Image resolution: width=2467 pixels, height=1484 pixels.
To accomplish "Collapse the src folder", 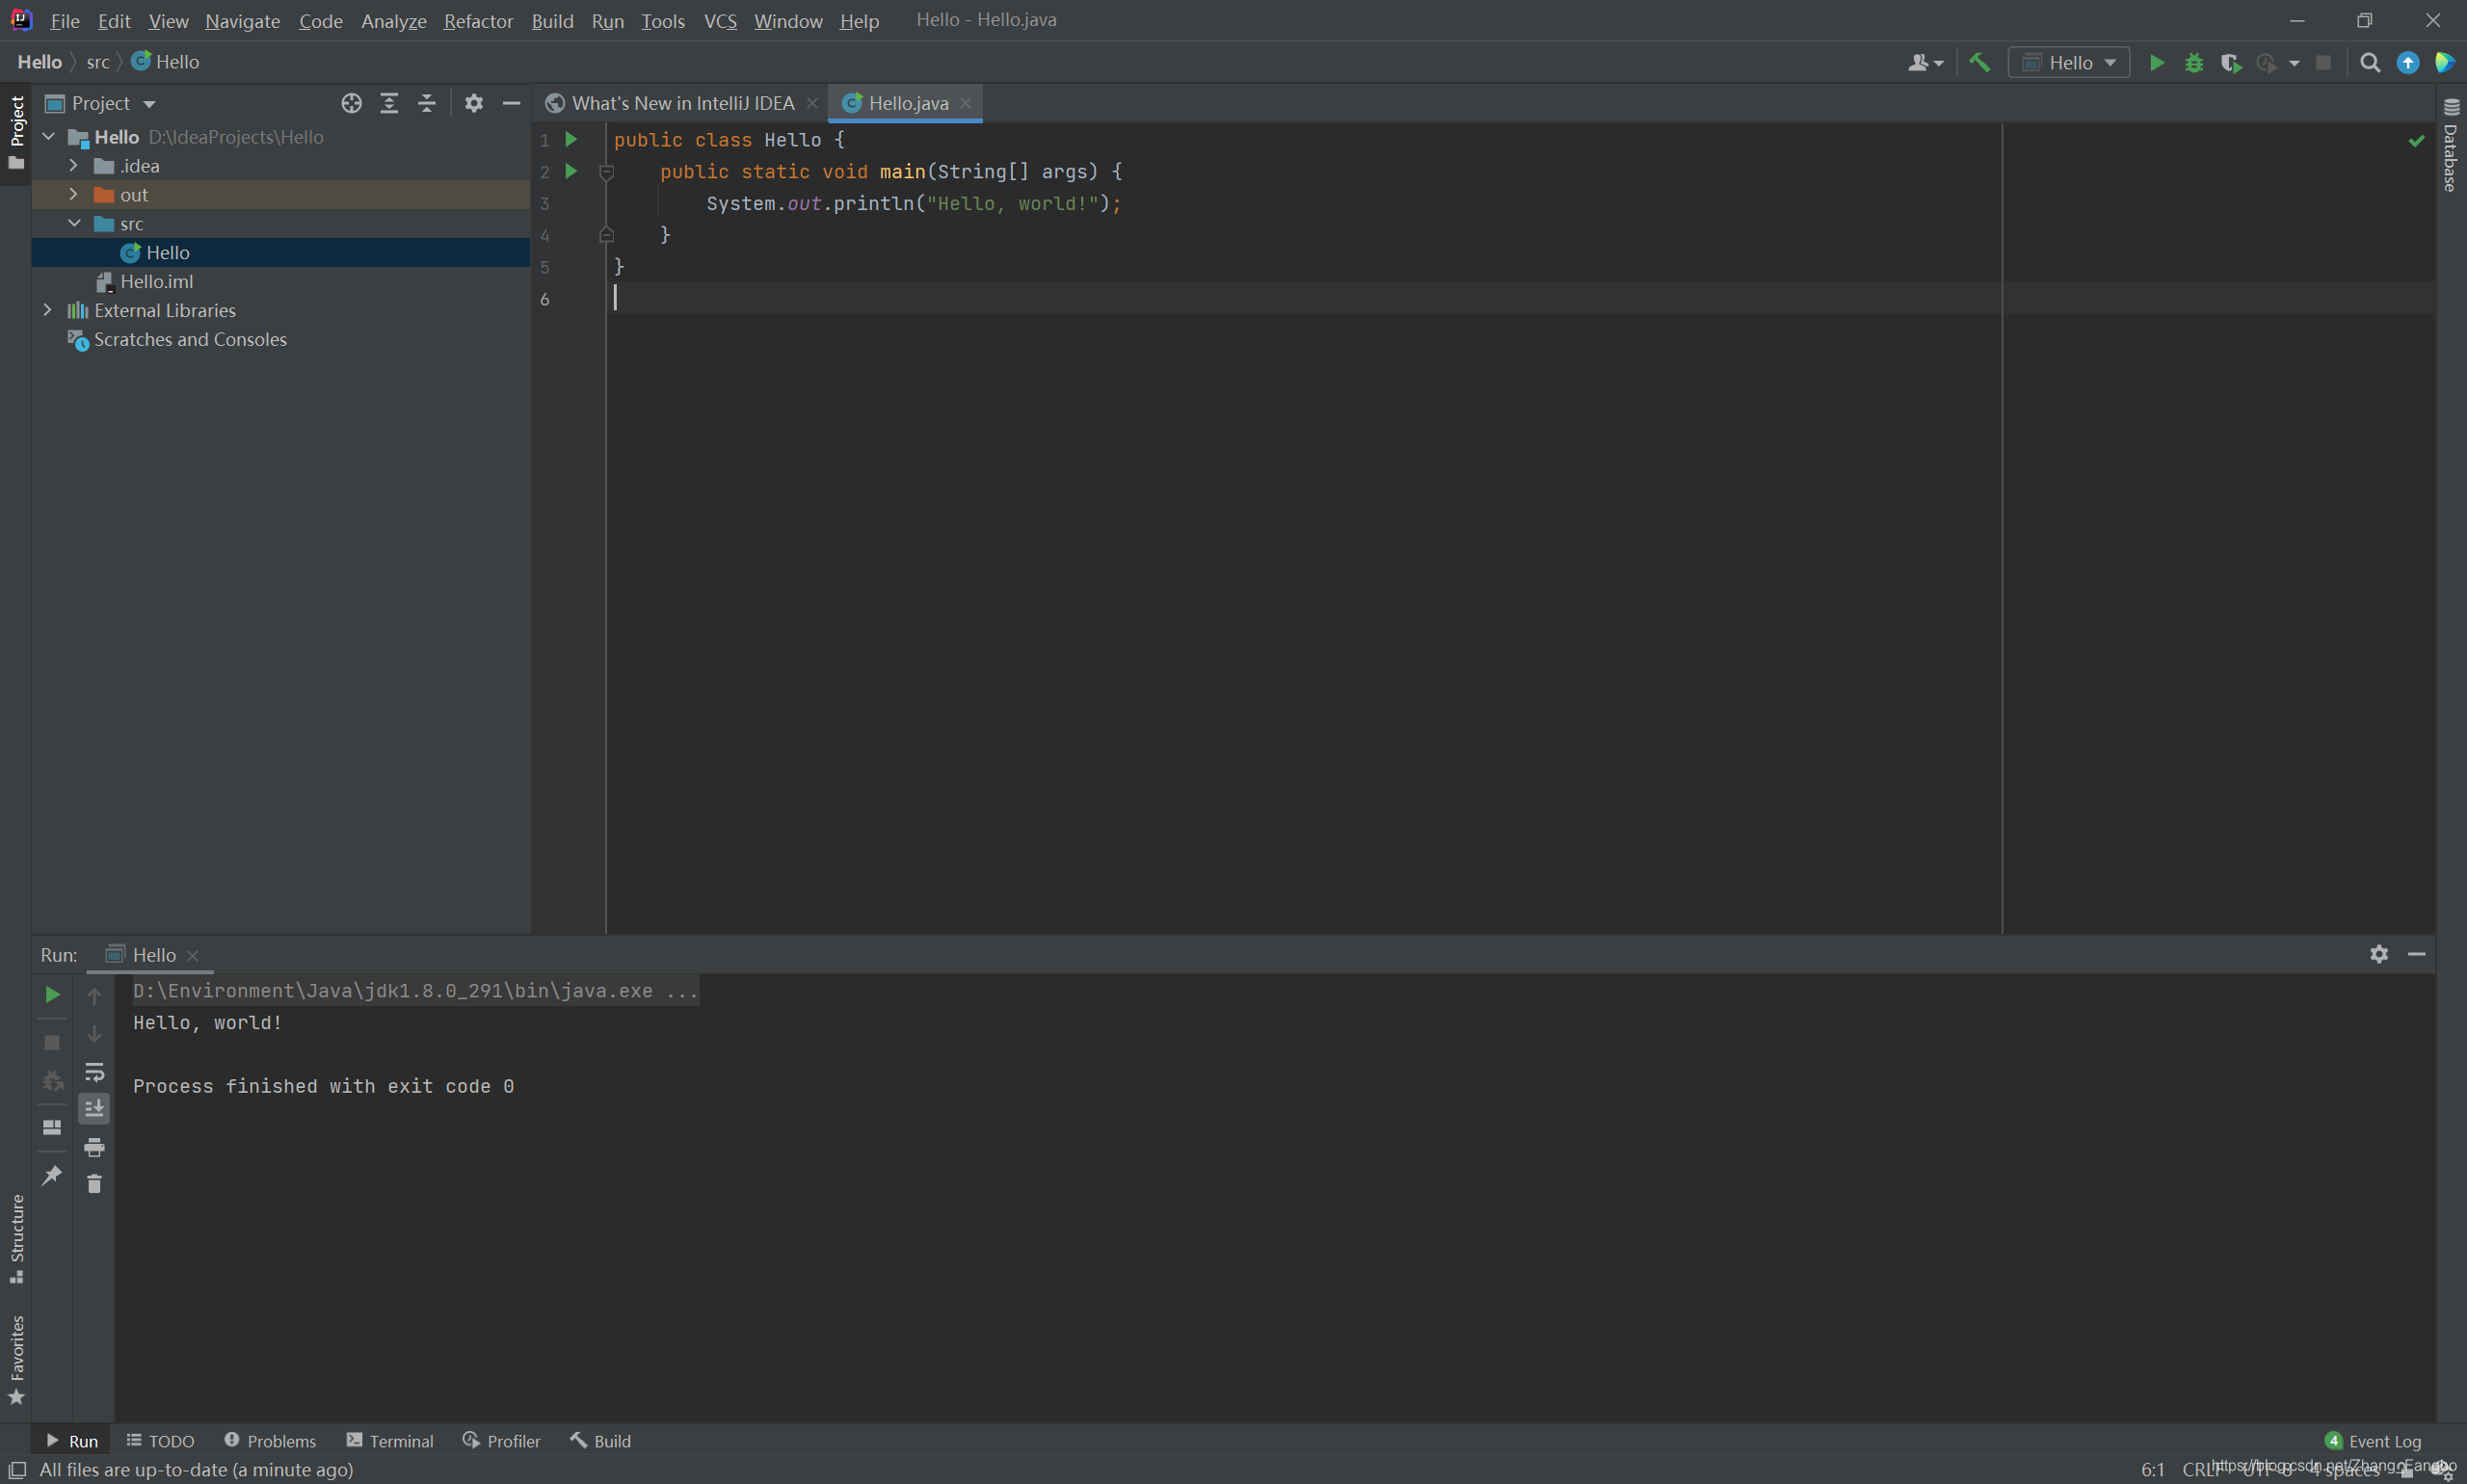I will pyautogui.click(x=74, y=223).
